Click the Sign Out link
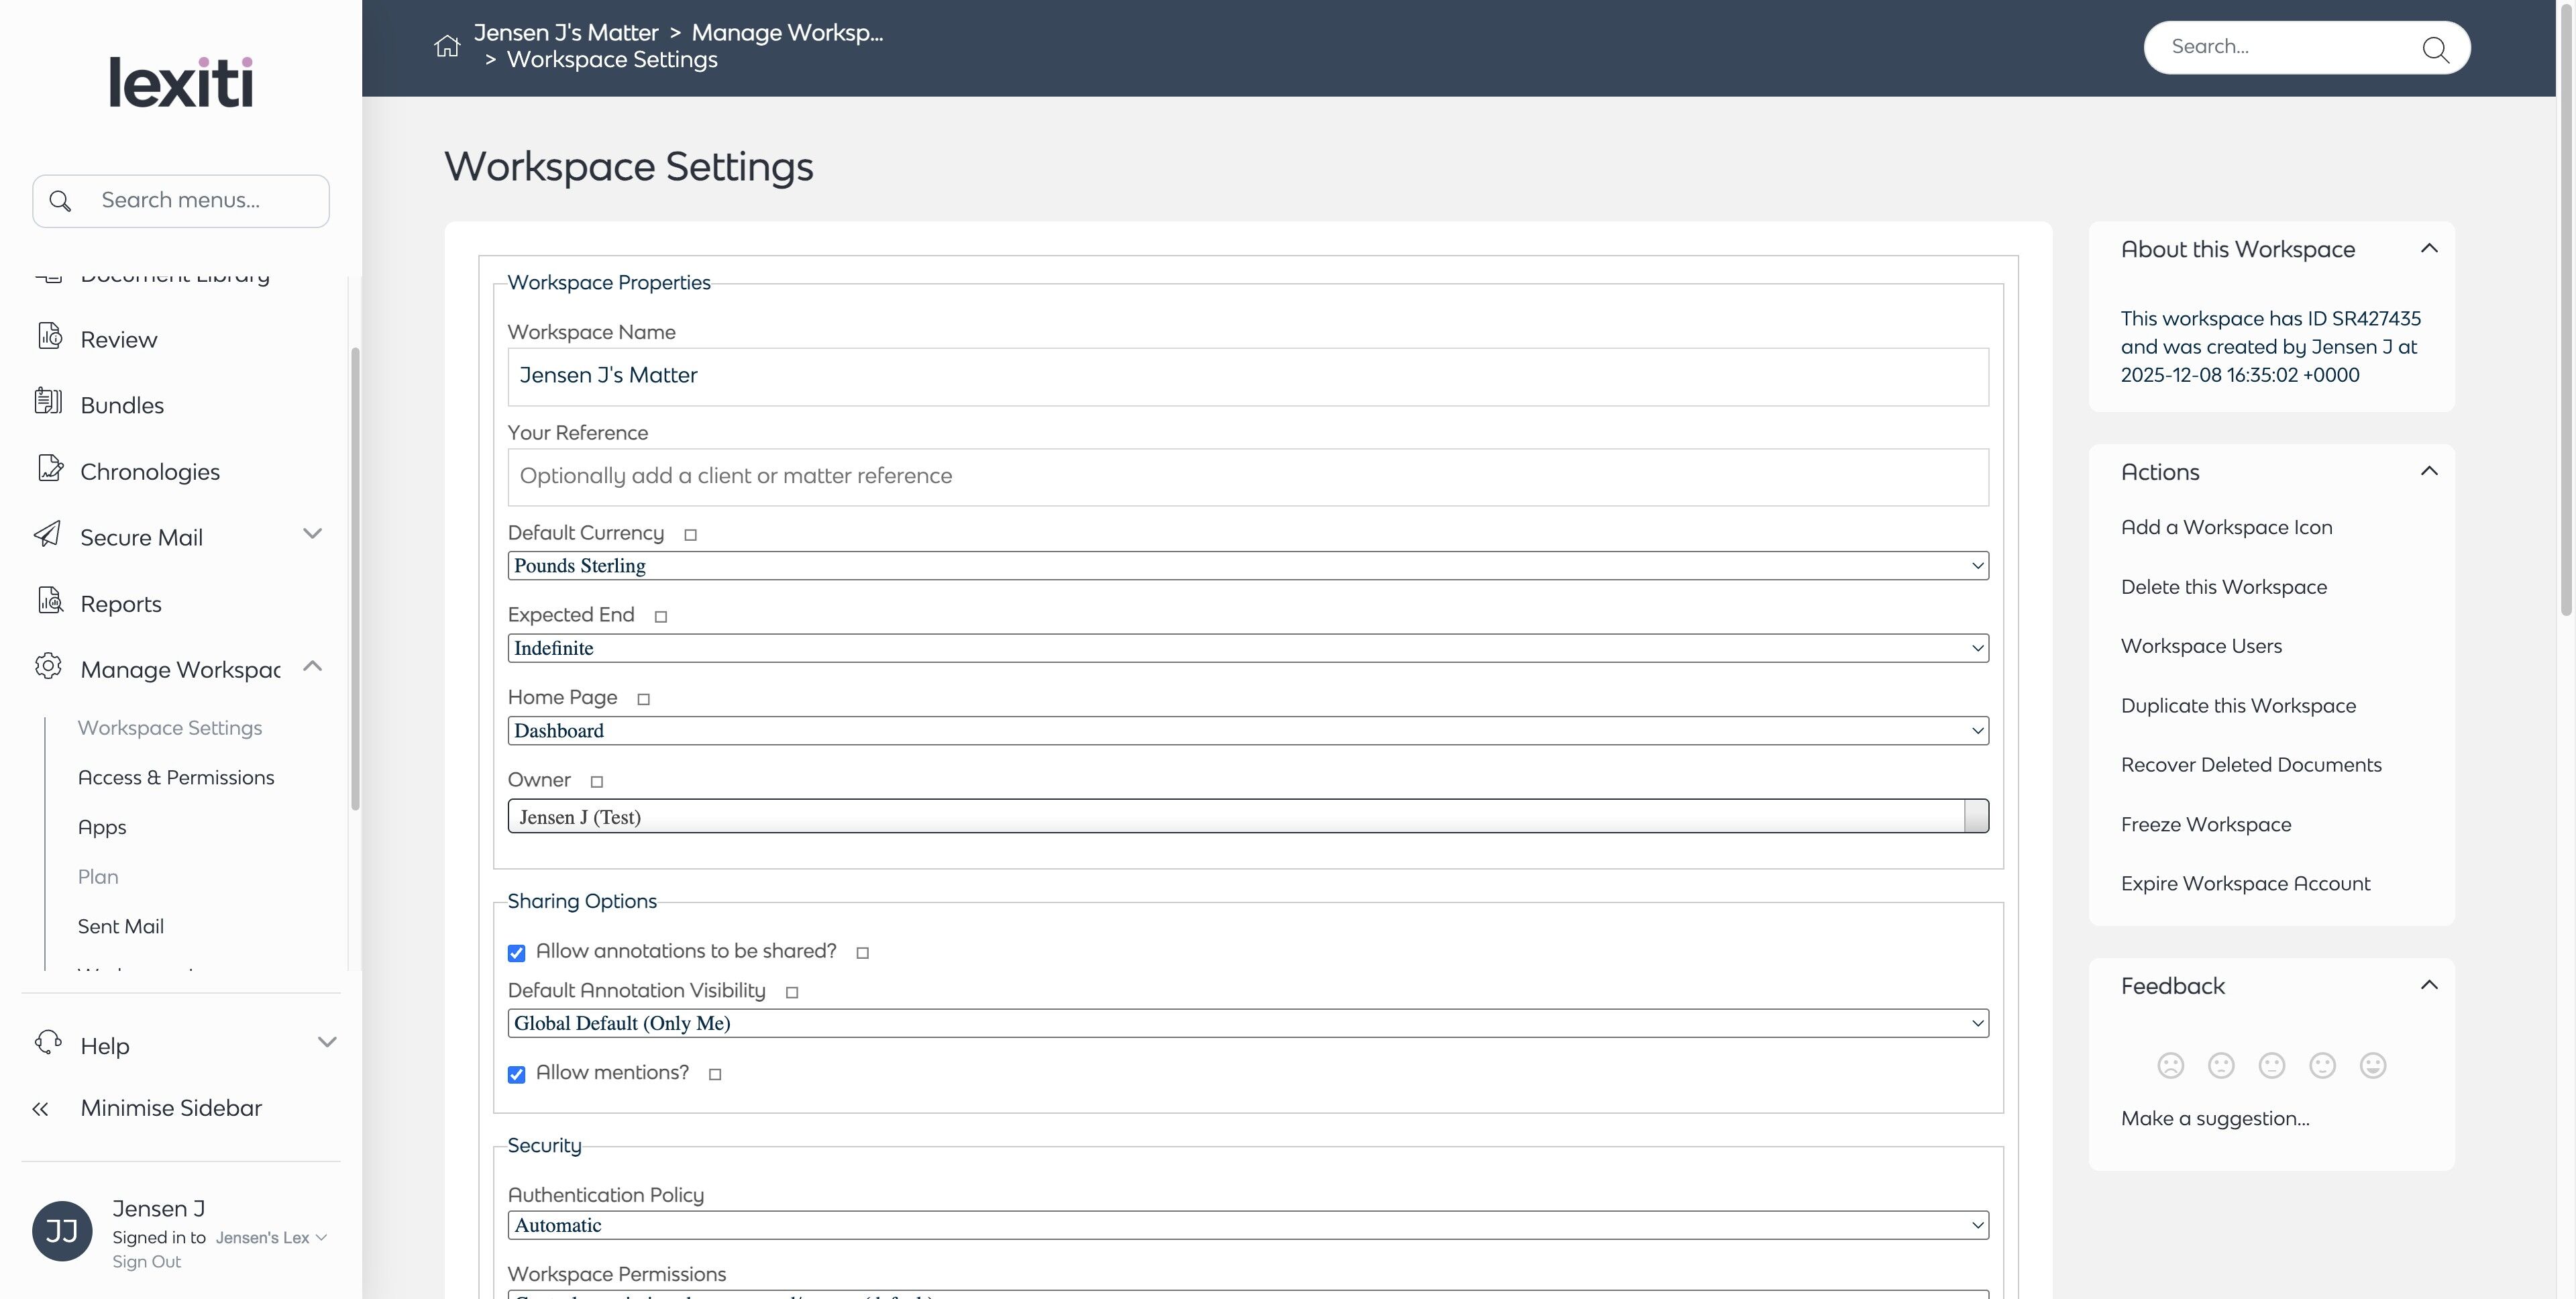Viewport: 2576px width, 1299px height. [146, 1262]
